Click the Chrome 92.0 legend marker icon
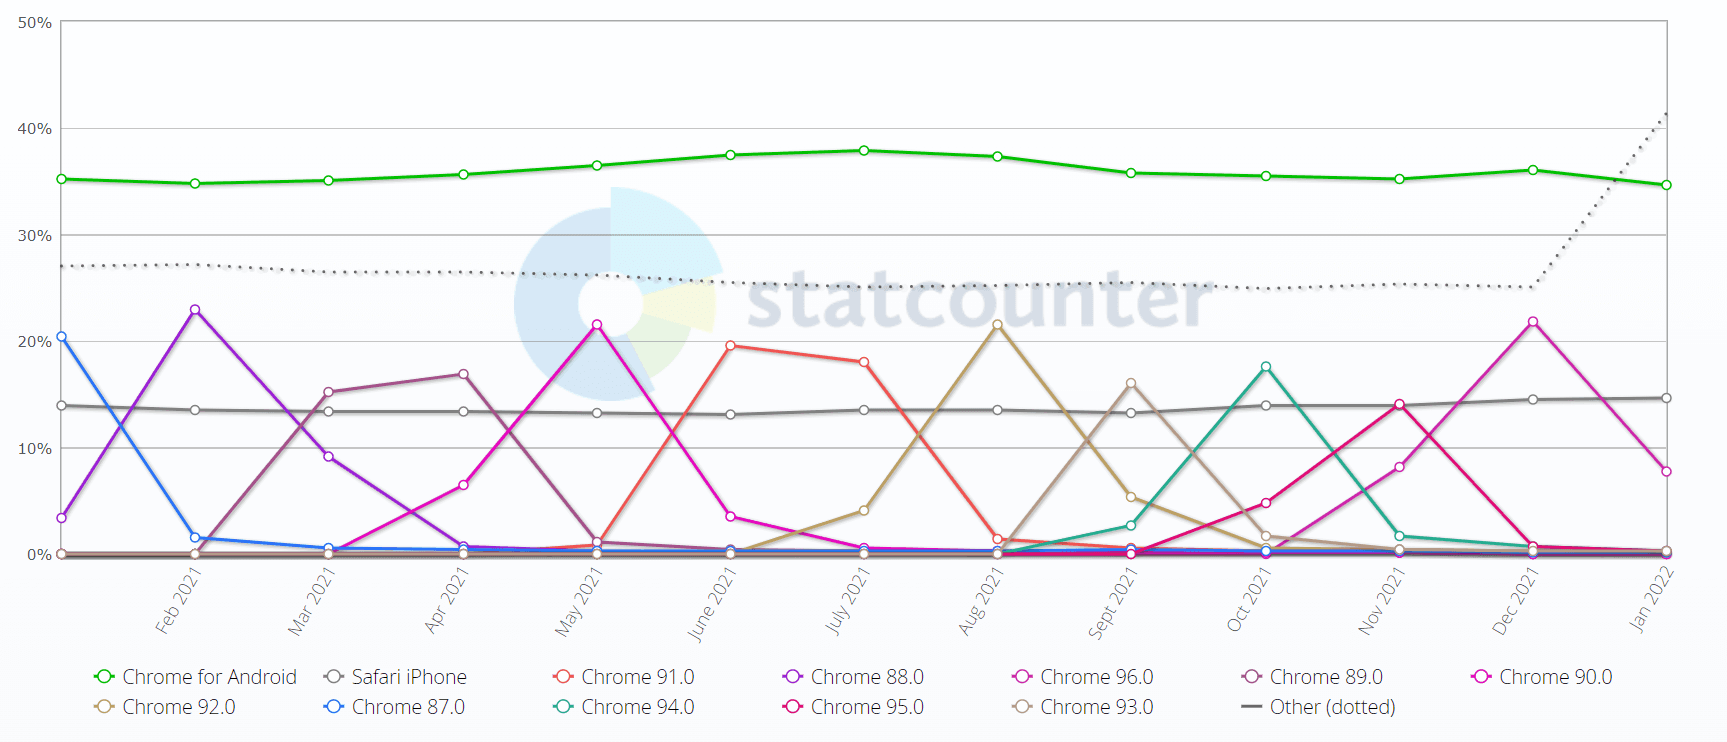Image resolution: width=1727 pixels, height=742 pixels. tap(104, 707)
